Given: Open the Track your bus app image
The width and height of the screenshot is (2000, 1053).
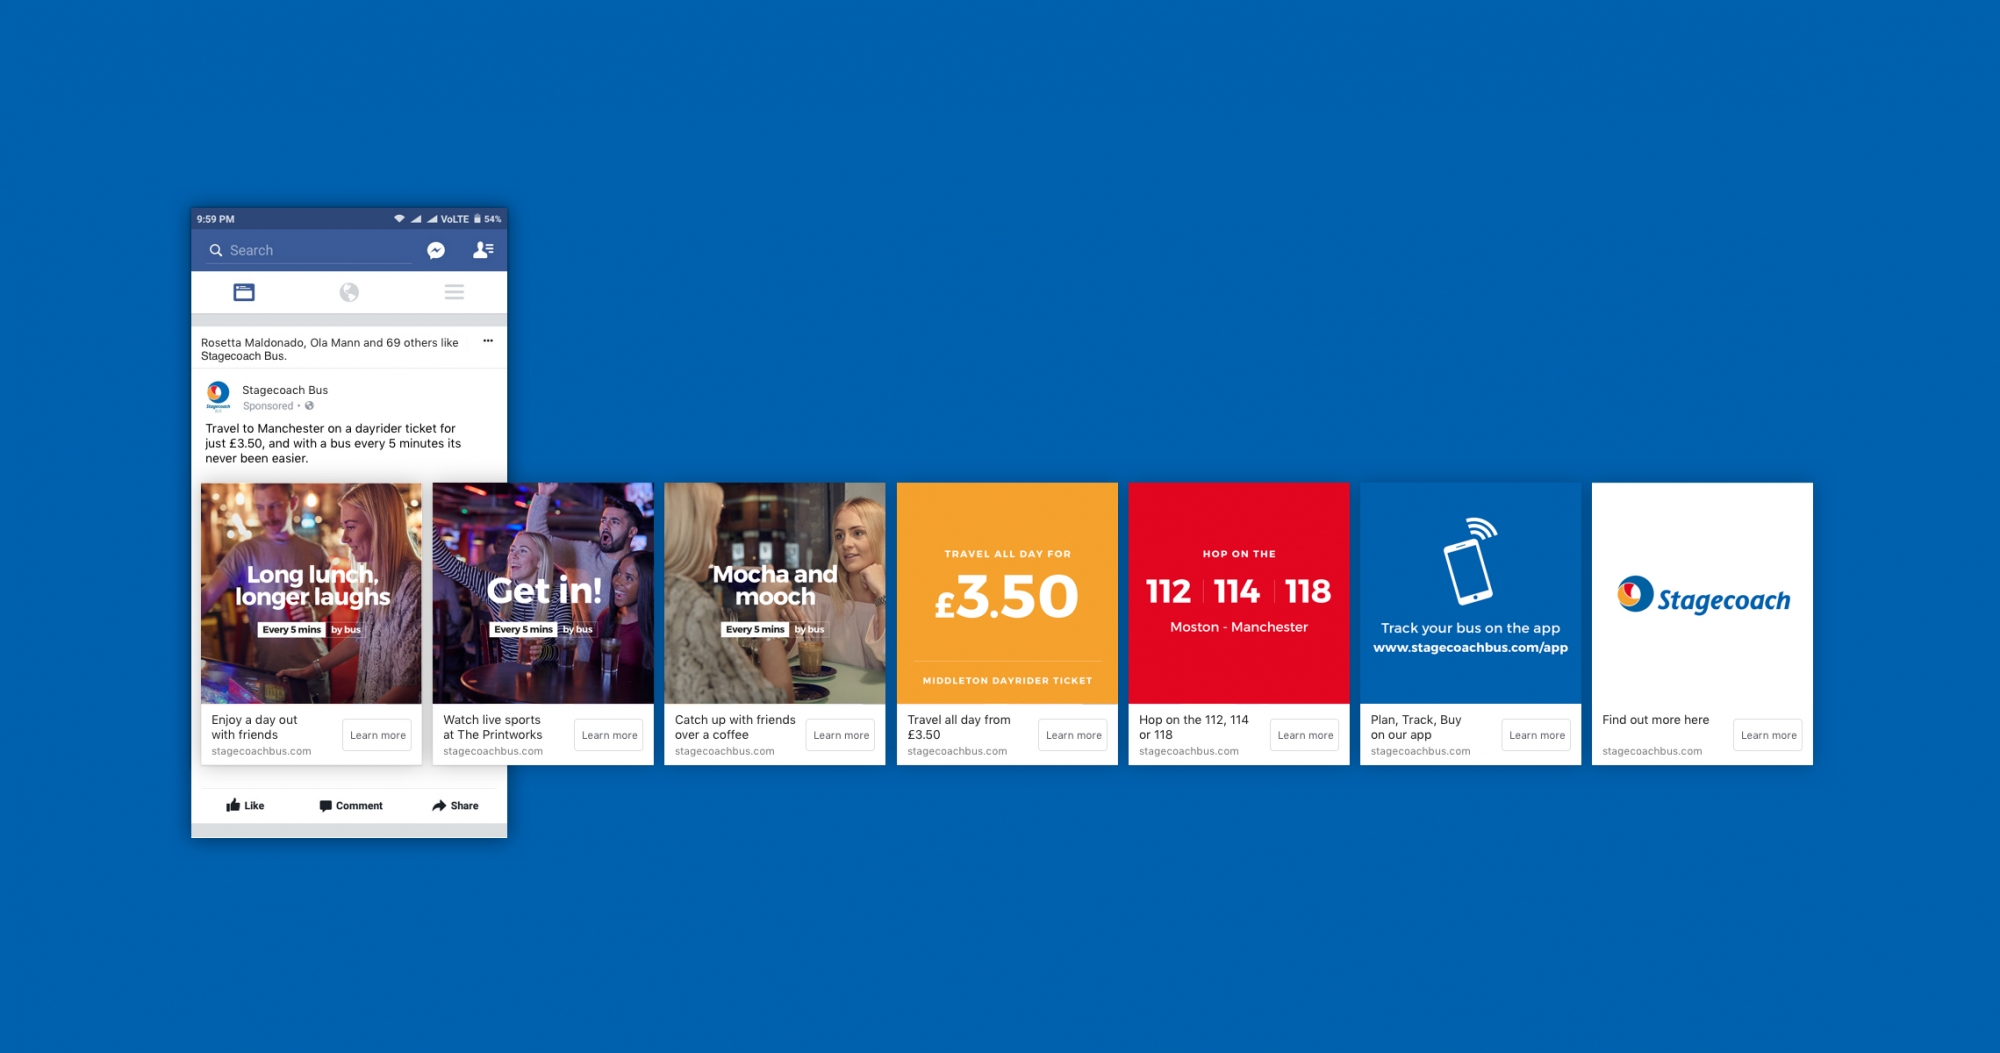Looking at the screenshot, I should [x=1470, y=593].
